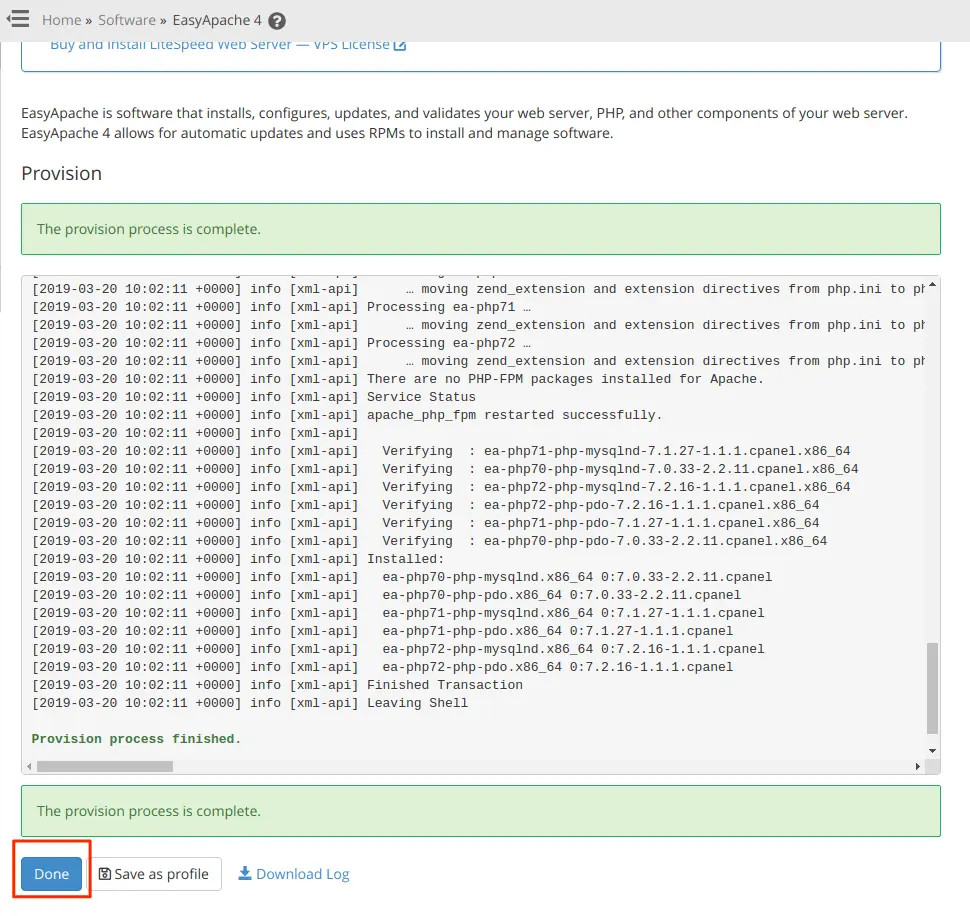Click the down arrow on the log scrollbar
970x916 pixels.
click(x=931, y=750)
